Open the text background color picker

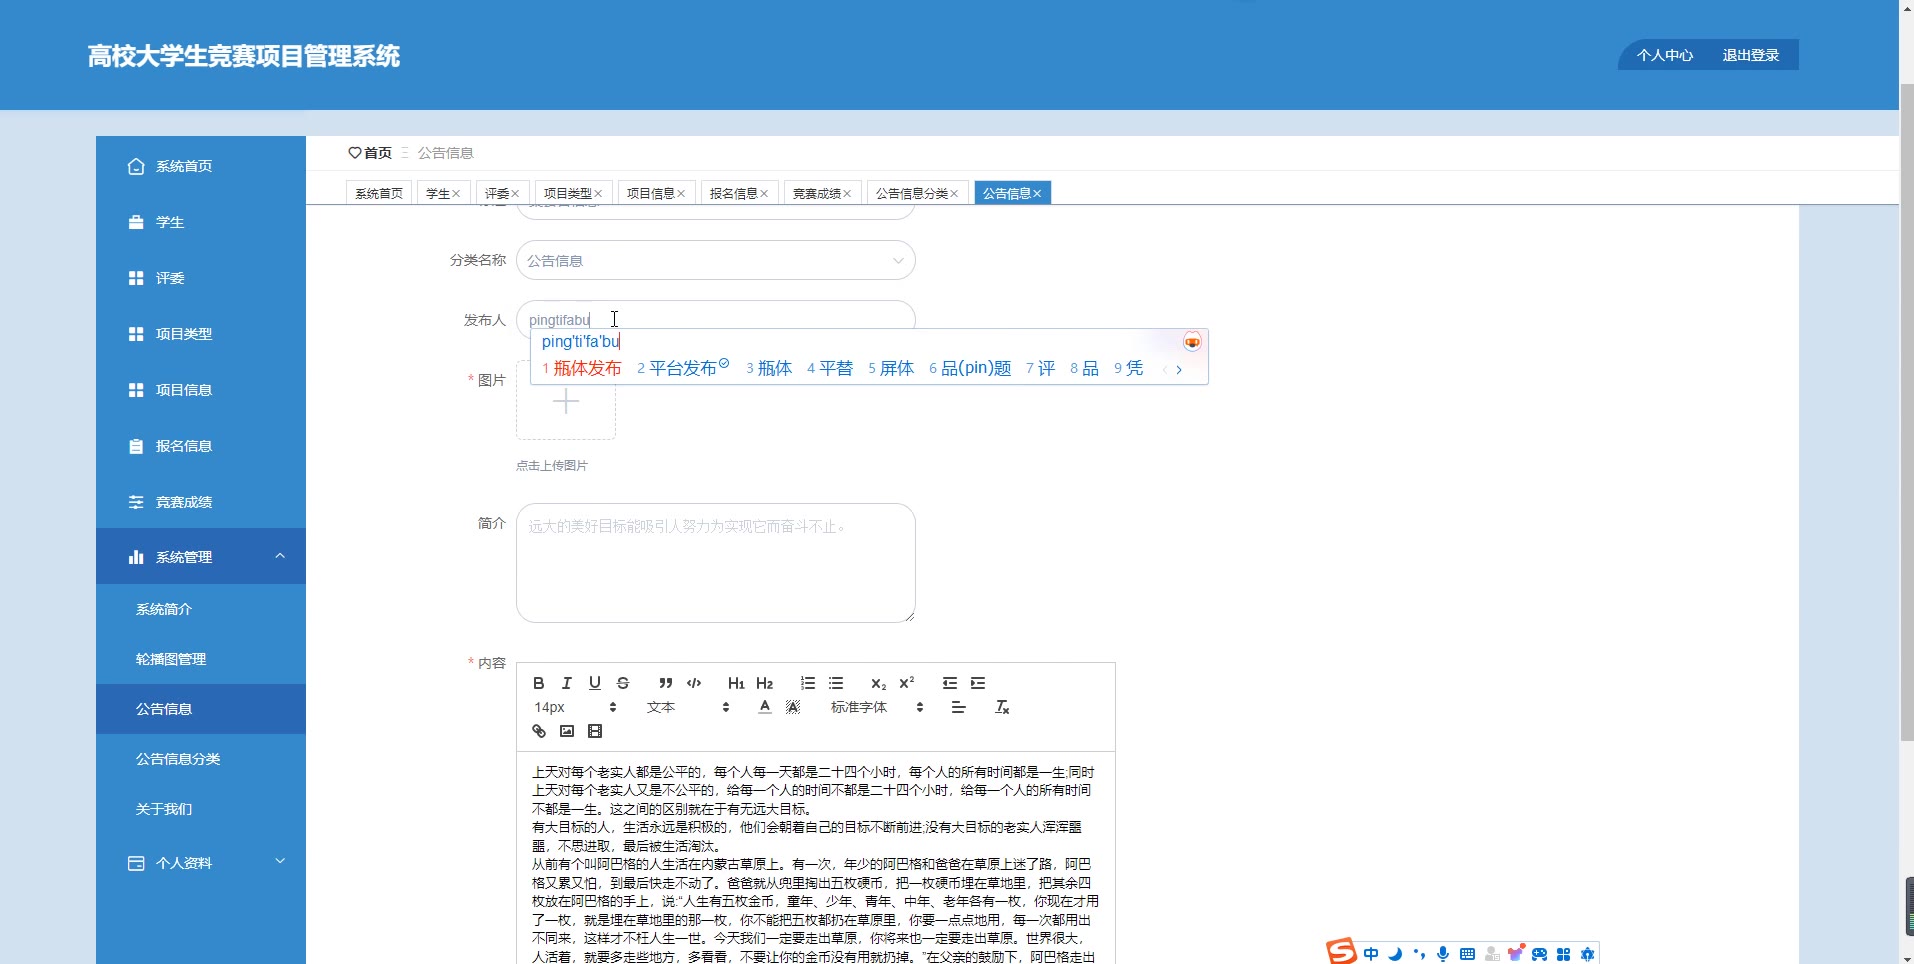pyautogui.click(x=793, y=707)
